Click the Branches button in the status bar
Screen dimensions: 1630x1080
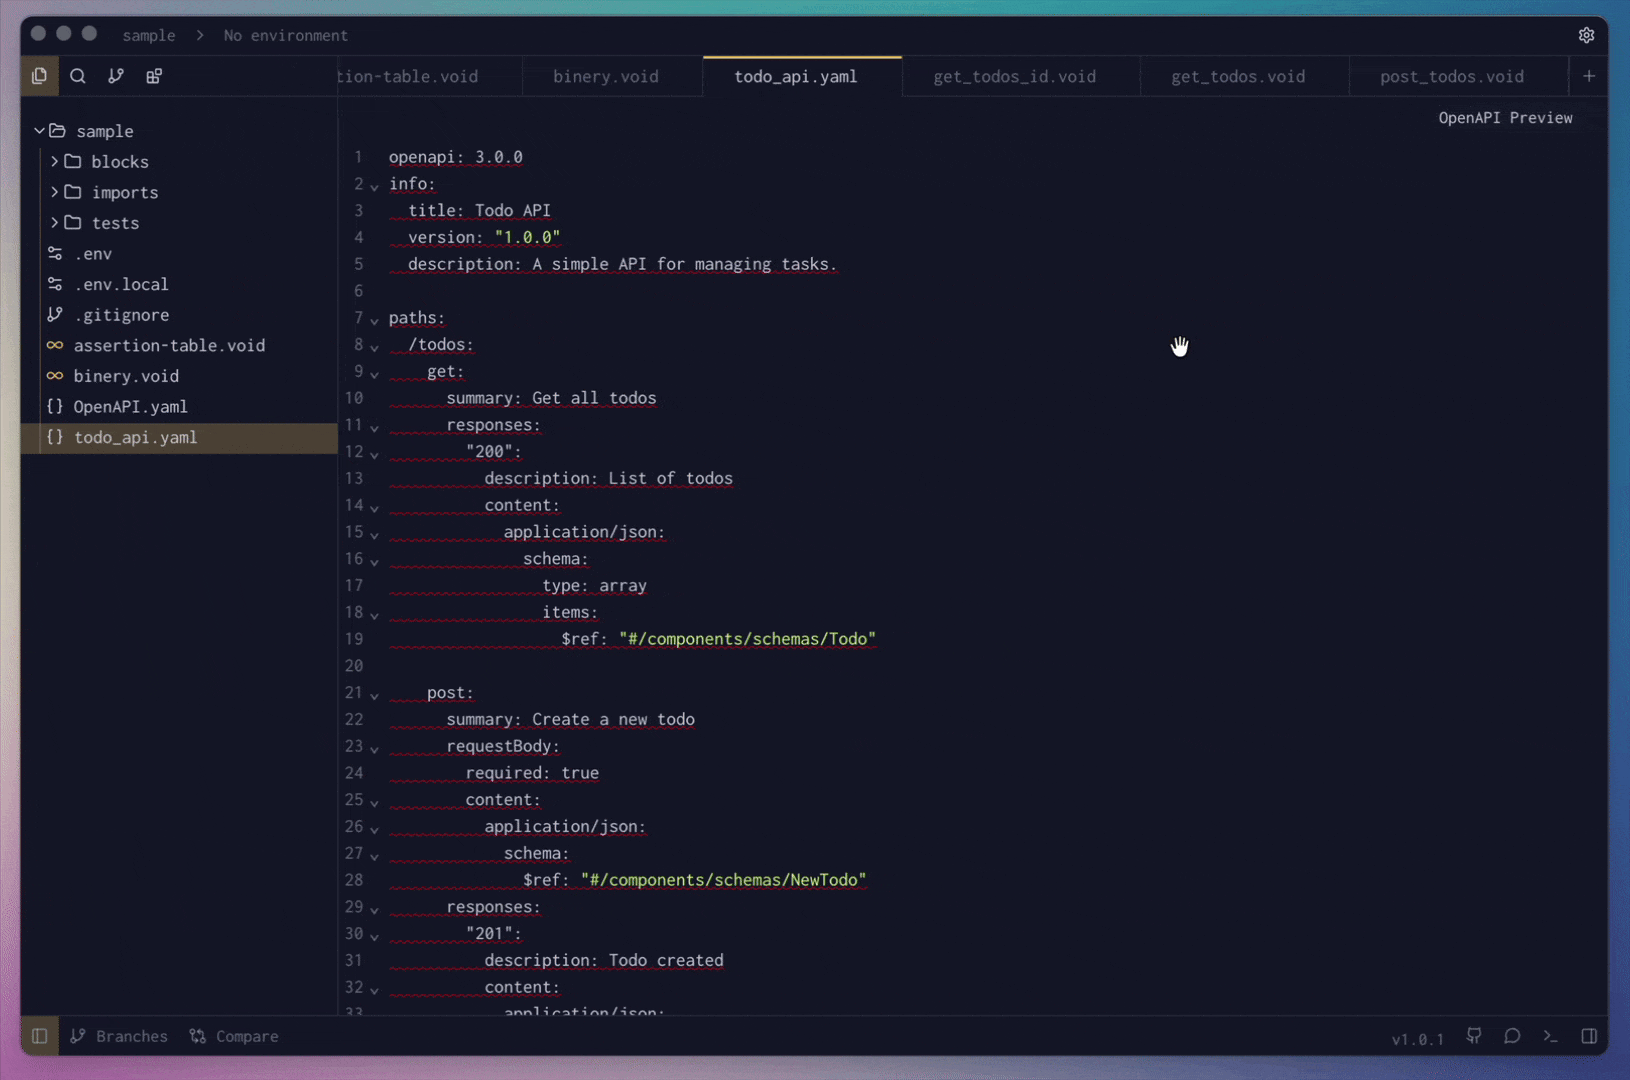click(118, 1036)
